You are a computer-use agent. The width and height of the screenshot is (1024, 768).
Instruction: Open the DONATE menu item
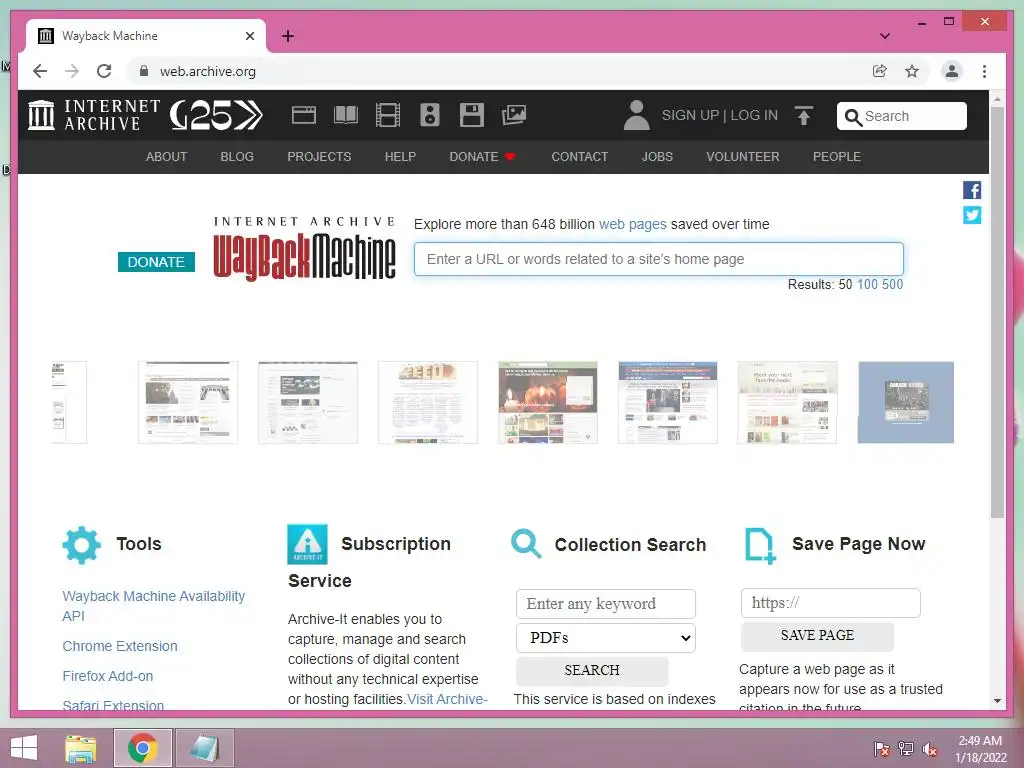[483, 157]
